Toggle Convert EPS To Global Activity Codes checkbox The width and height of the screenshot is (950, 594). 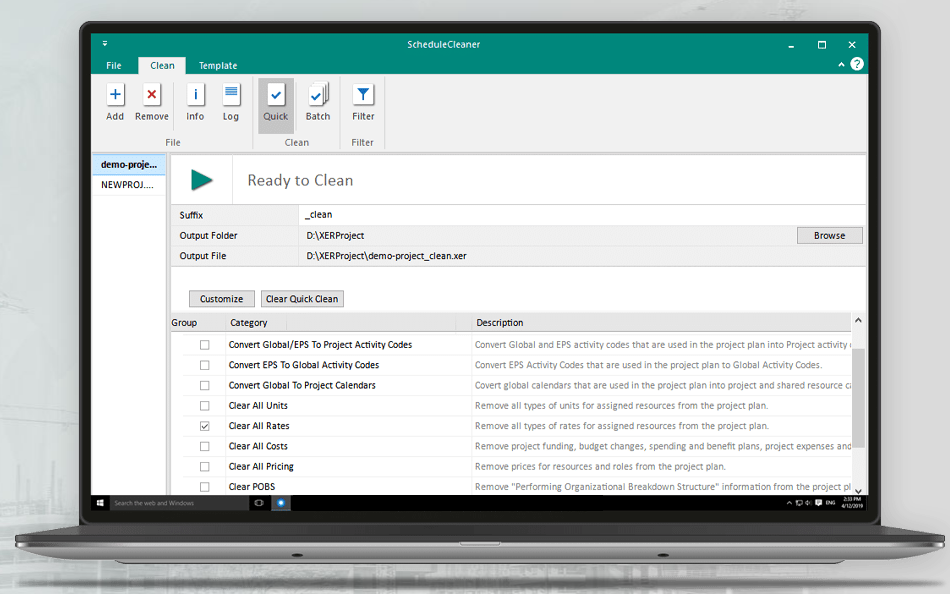[x=205, y=365]
